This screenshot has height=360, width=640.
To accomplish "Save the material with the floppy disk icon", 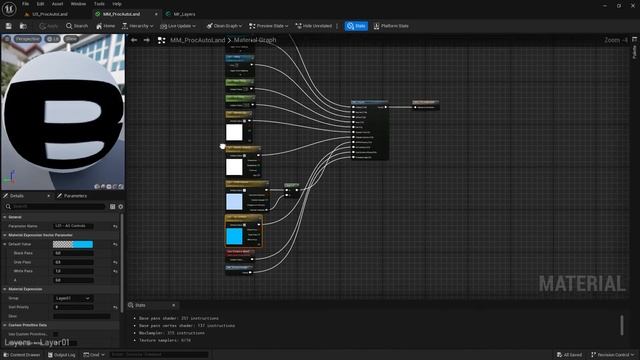I will tap(9, 26).
